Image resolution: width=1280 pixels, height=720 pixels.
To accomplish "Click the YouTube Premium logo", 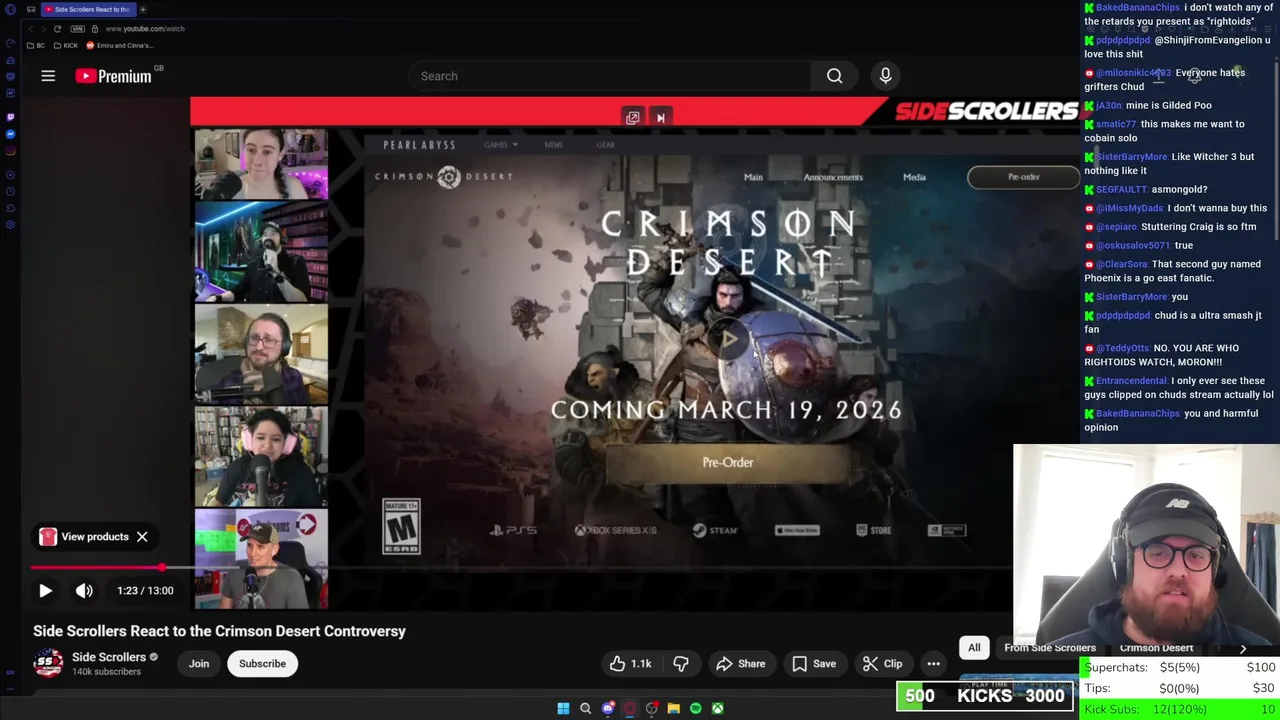I will pos(113,76).
